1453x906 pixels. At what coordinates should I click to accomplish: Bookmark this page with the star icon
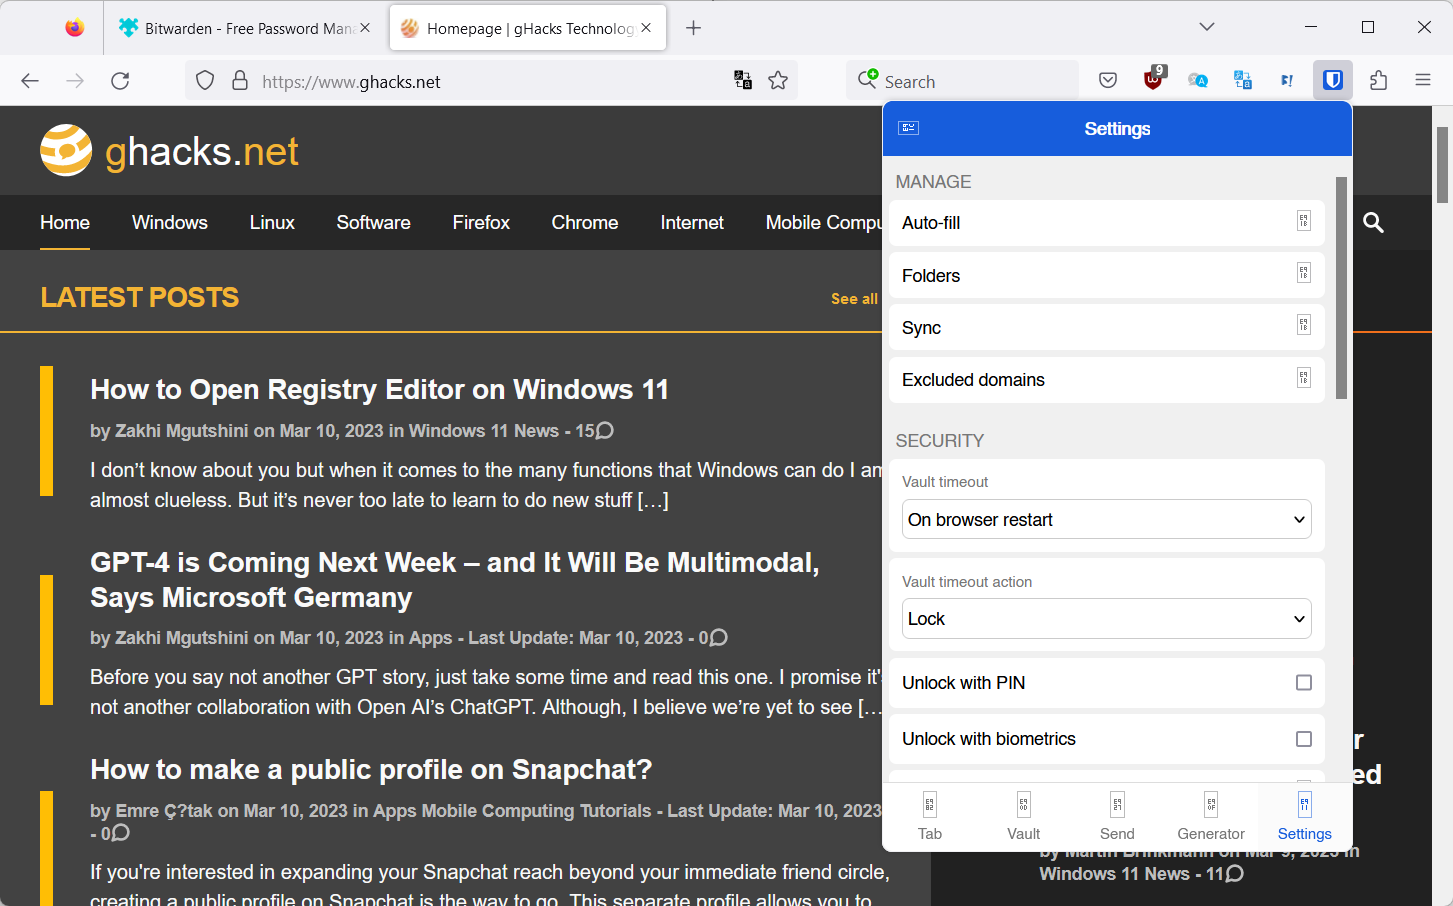(778, 81)
